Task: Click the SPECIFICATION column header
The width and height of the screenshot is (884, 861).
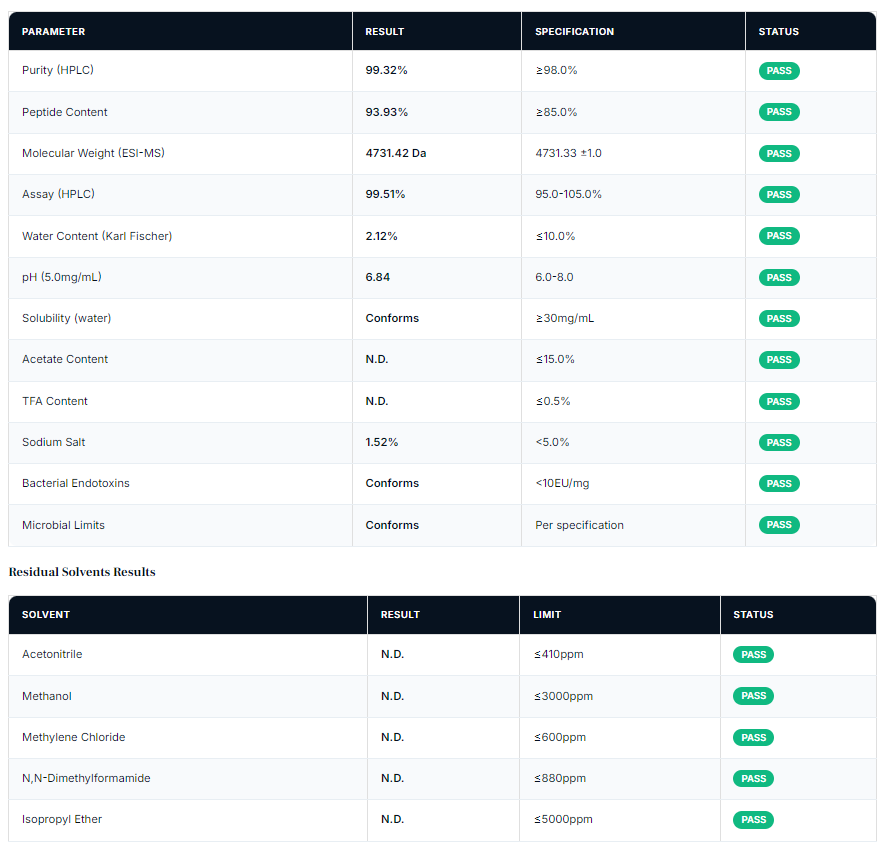Action: pos(574,32)
